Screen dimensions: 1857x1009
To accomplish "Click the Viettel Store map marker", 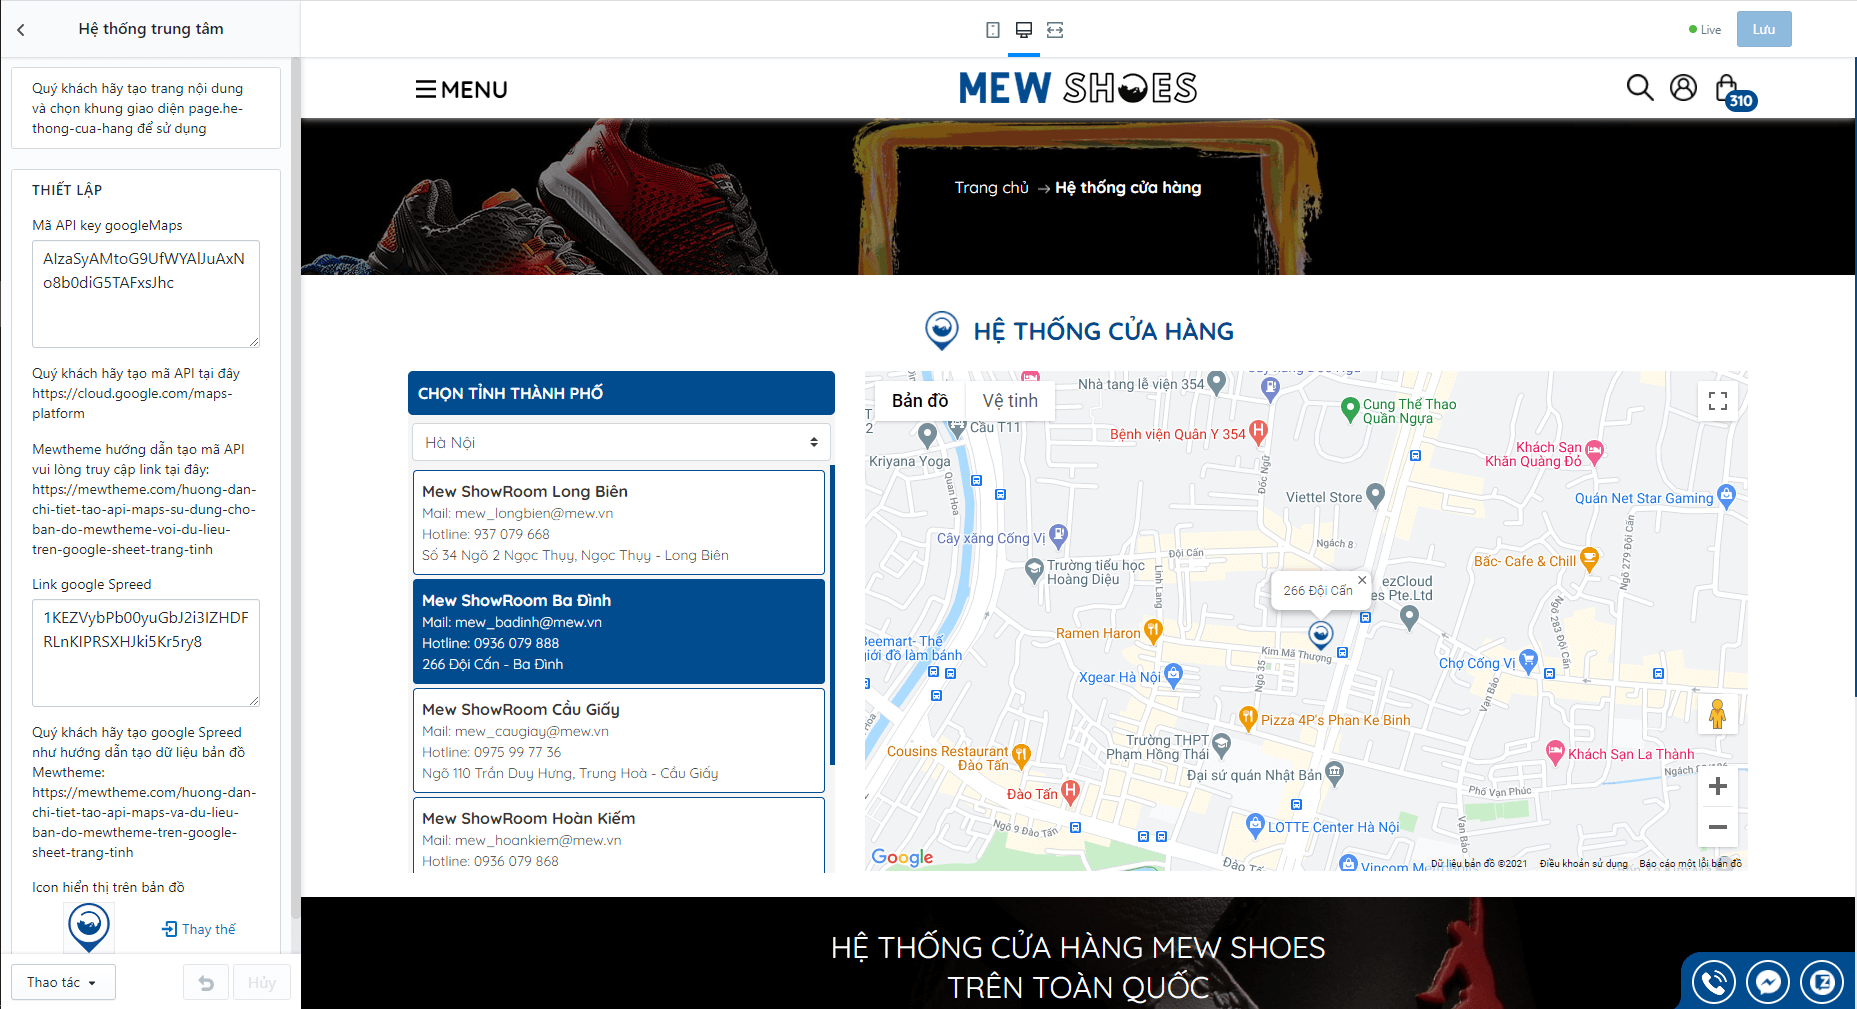I will pos(1375,494).
